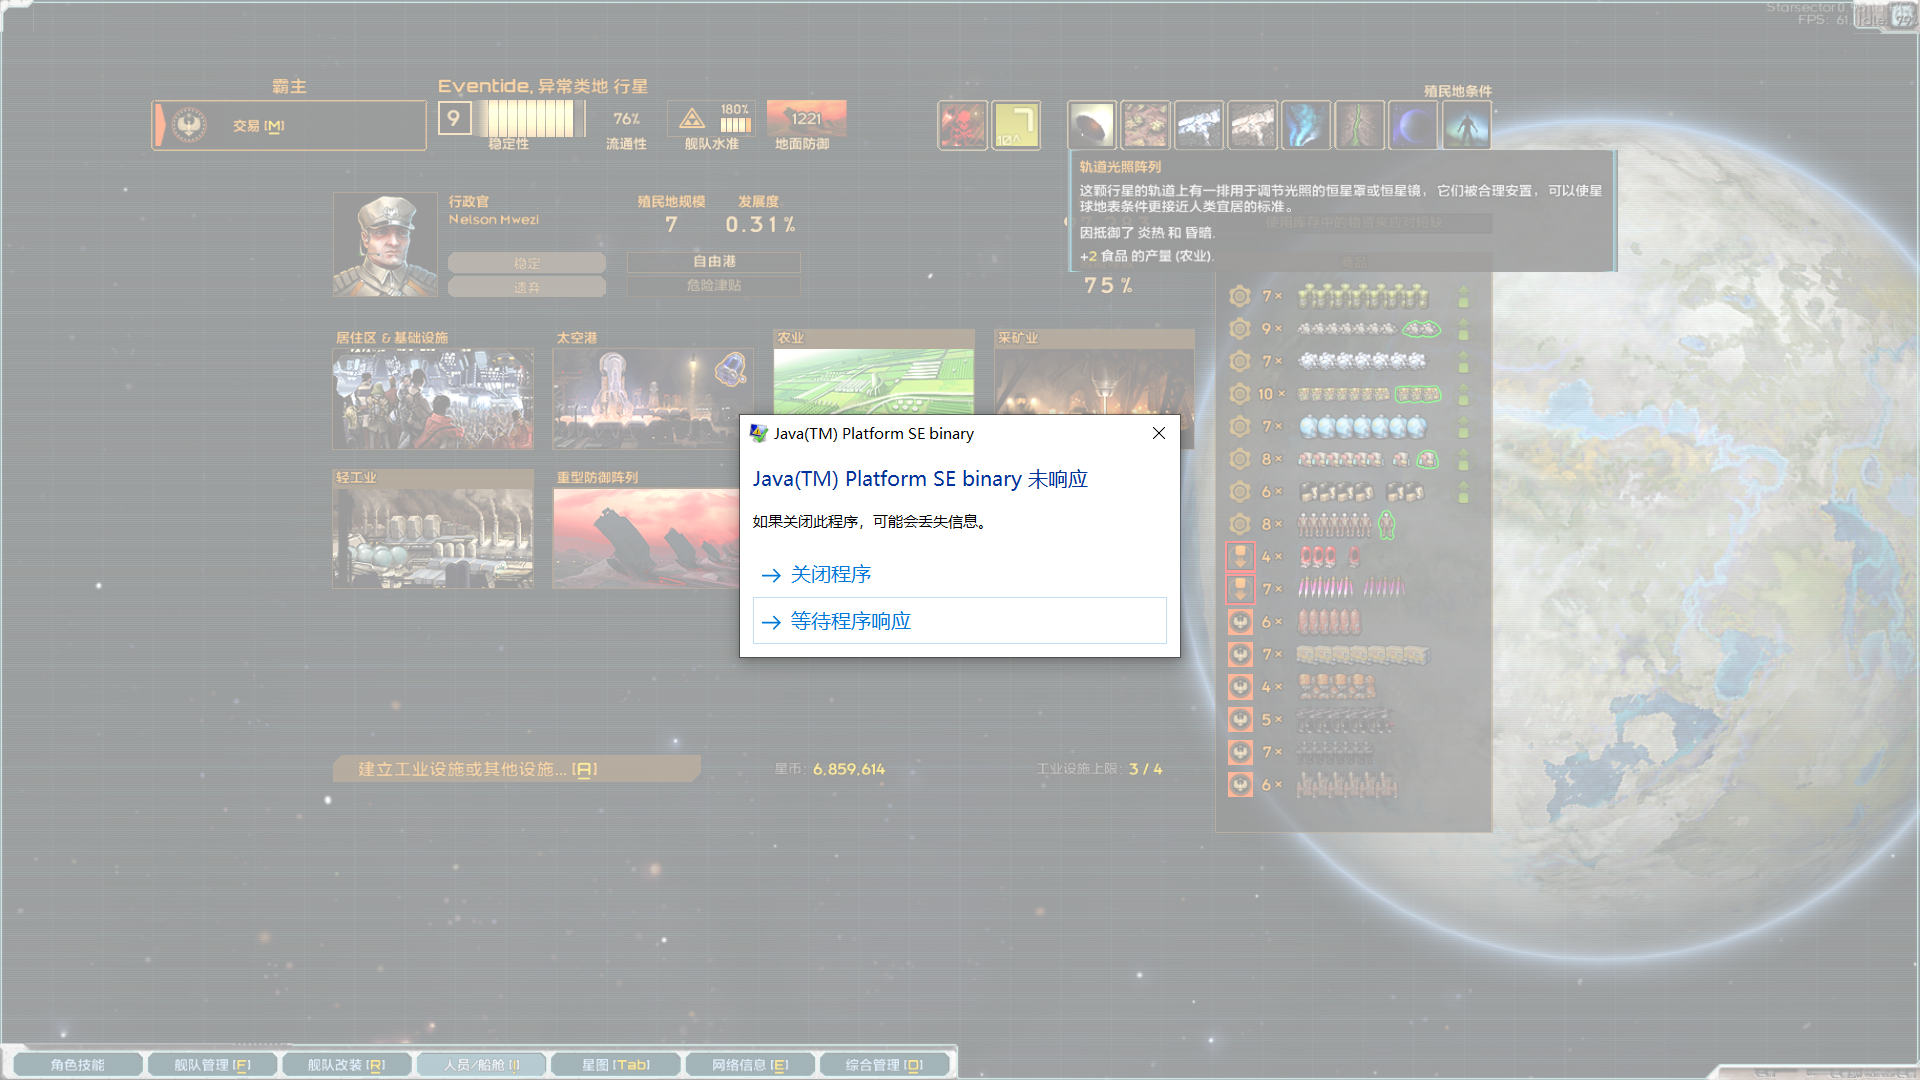
Task: Click the 遗弃 abandon colony button
Action: 527,287
